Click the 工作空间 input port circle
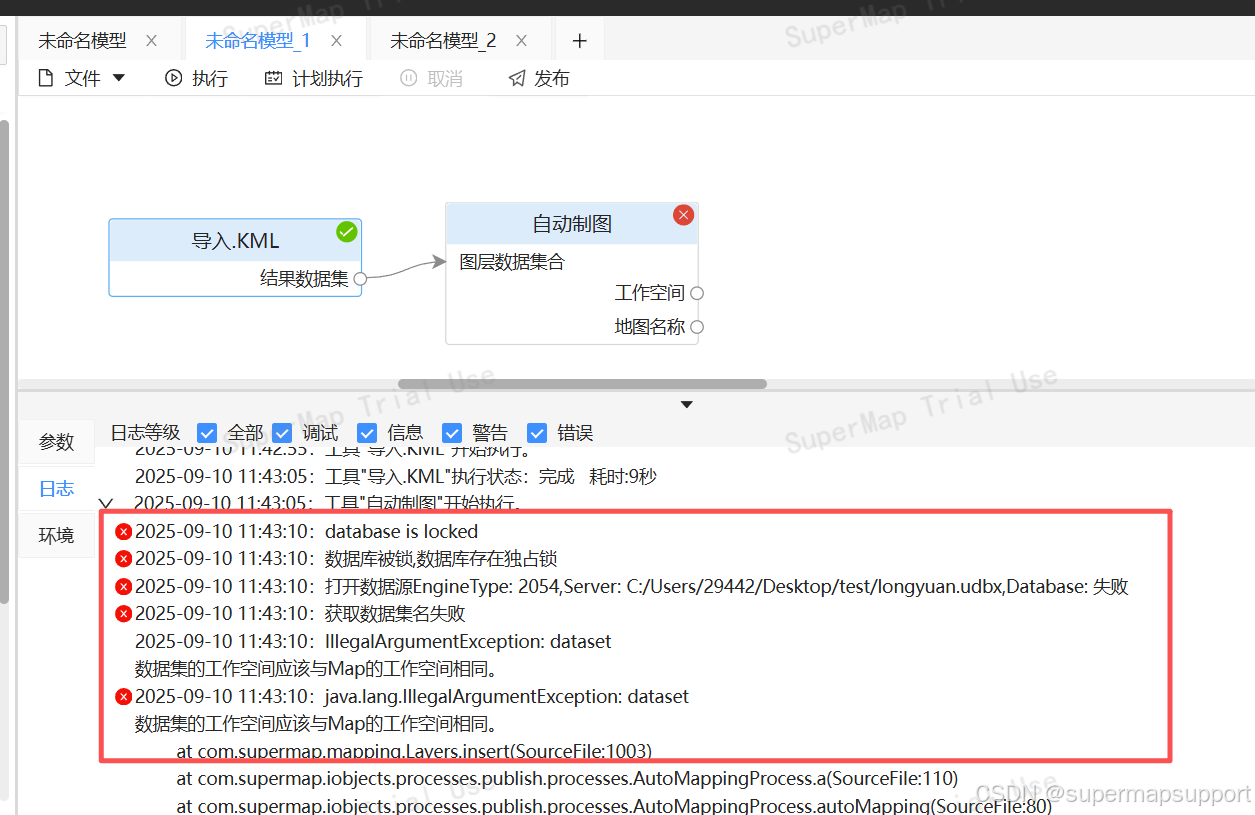The image size is (1255, 815). 697,293
